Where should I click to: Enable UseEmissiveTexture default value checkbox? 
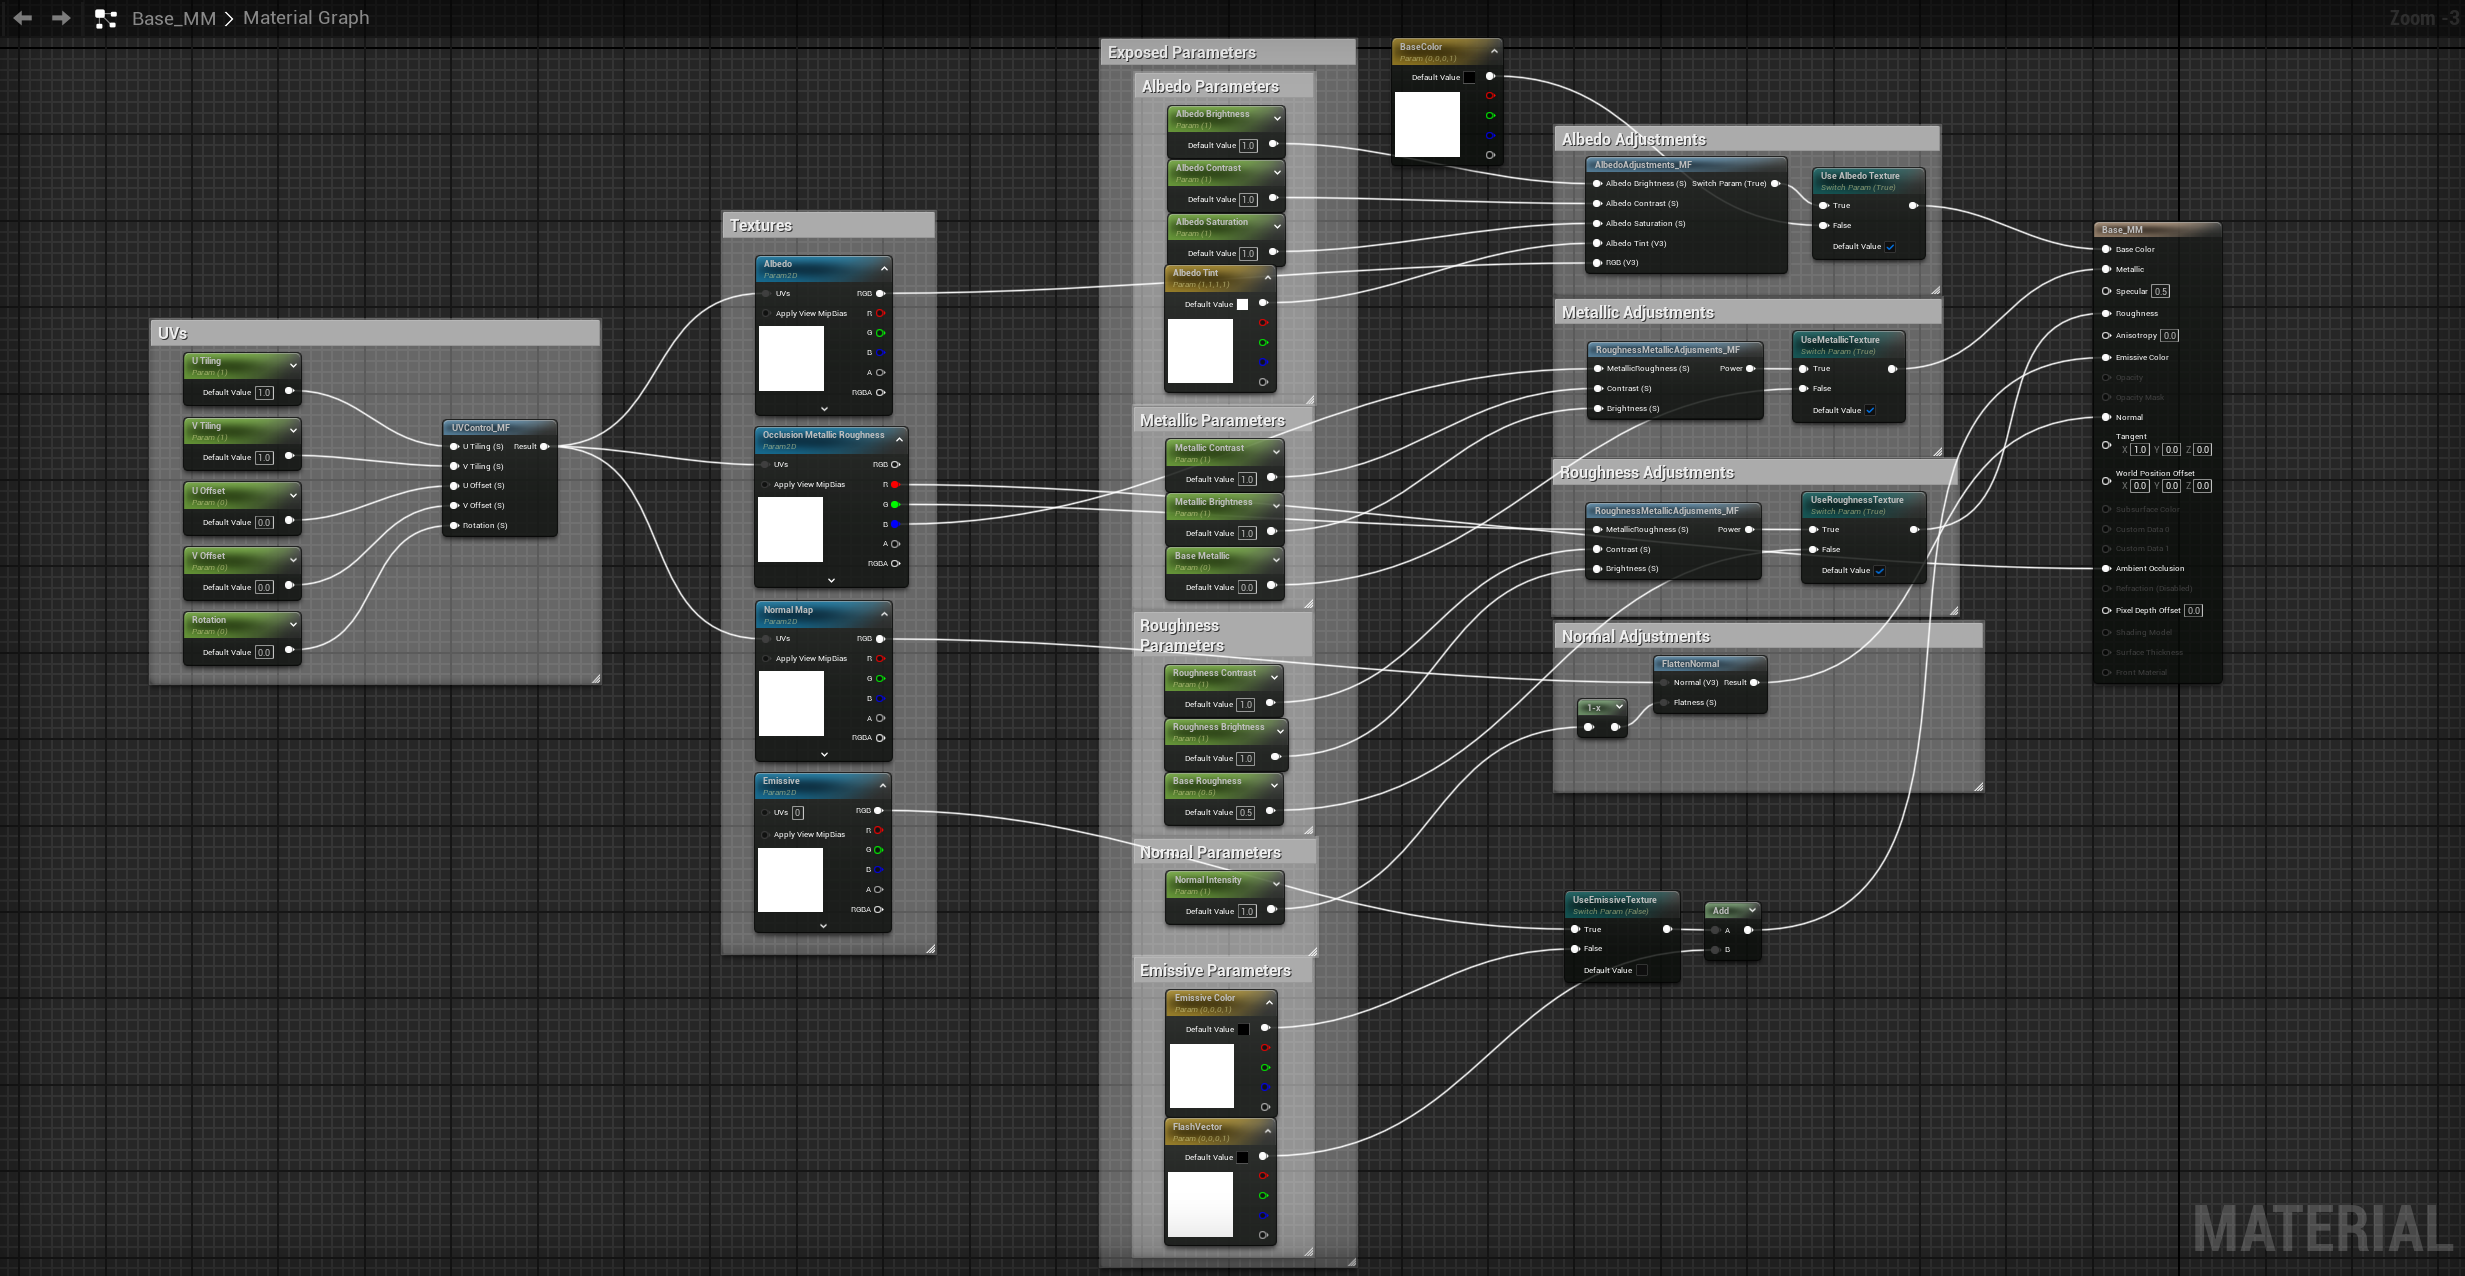1641,970
